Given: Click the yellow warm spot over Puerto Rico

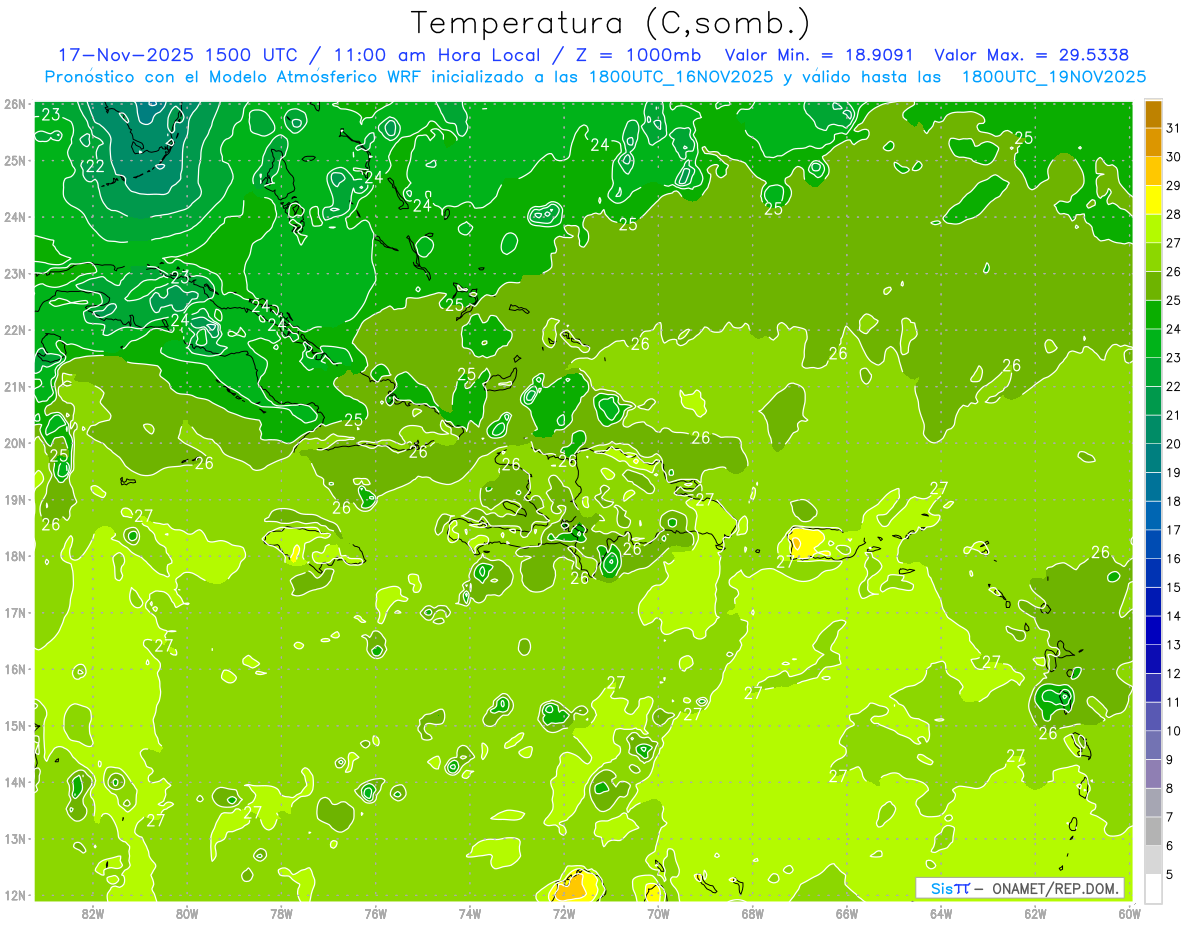Looking at the screenshot, I should point(806,543).
